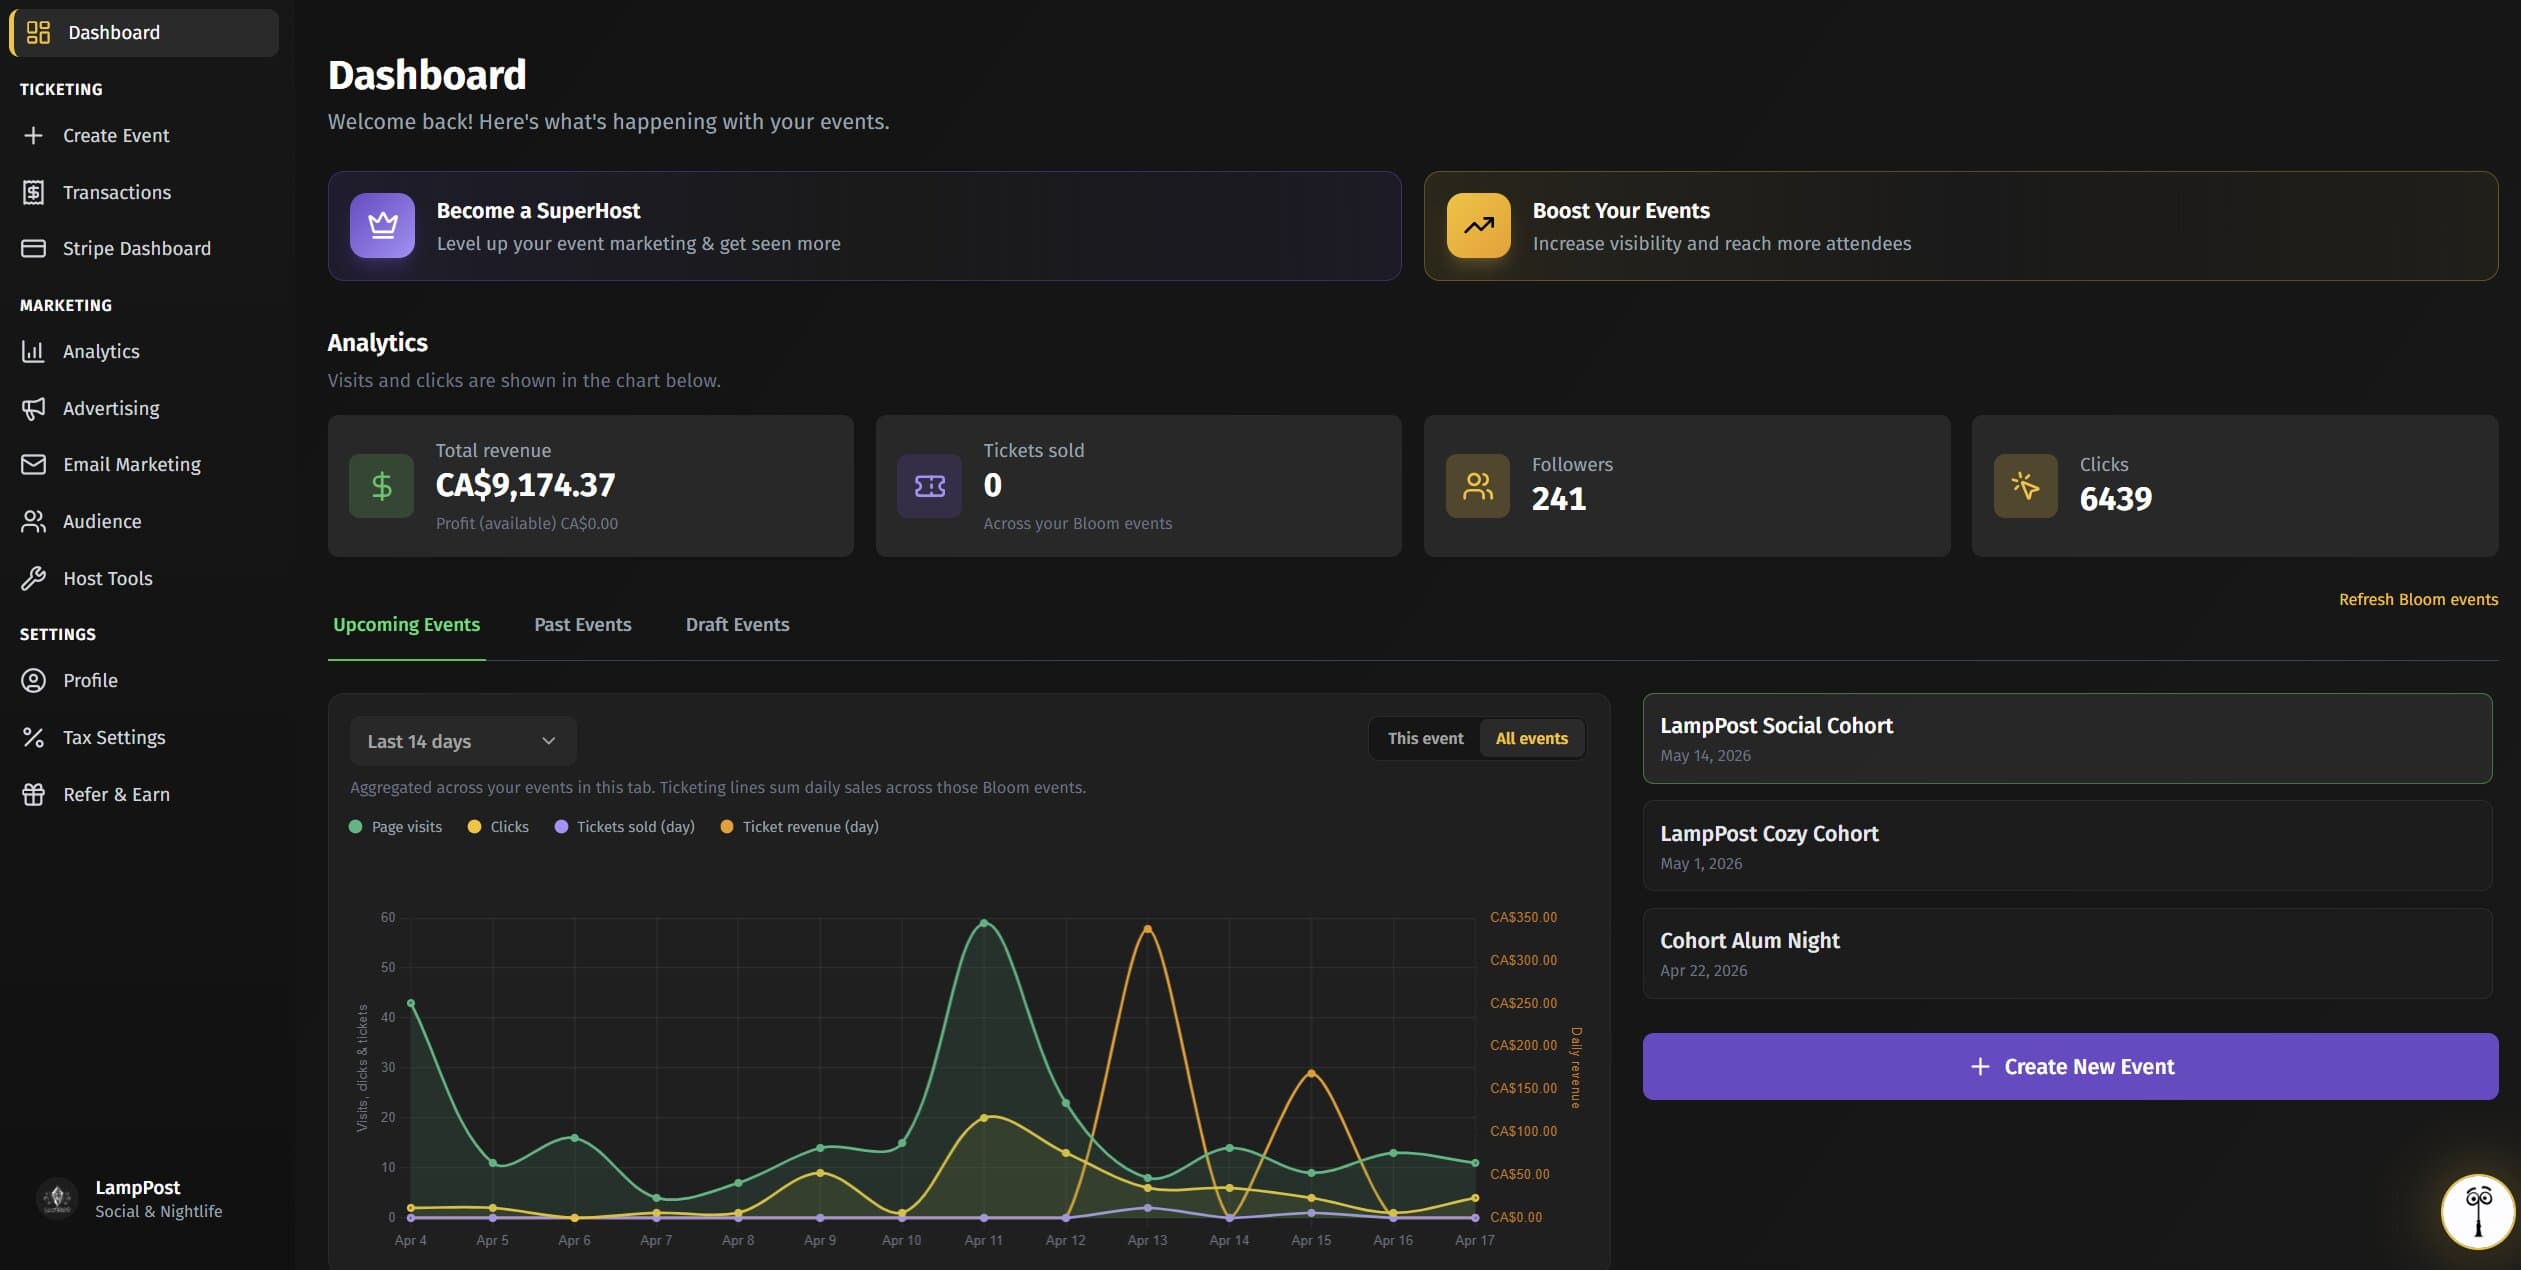
Task: Click the SuperHost crown icon
Action: (x=382, y=225)
